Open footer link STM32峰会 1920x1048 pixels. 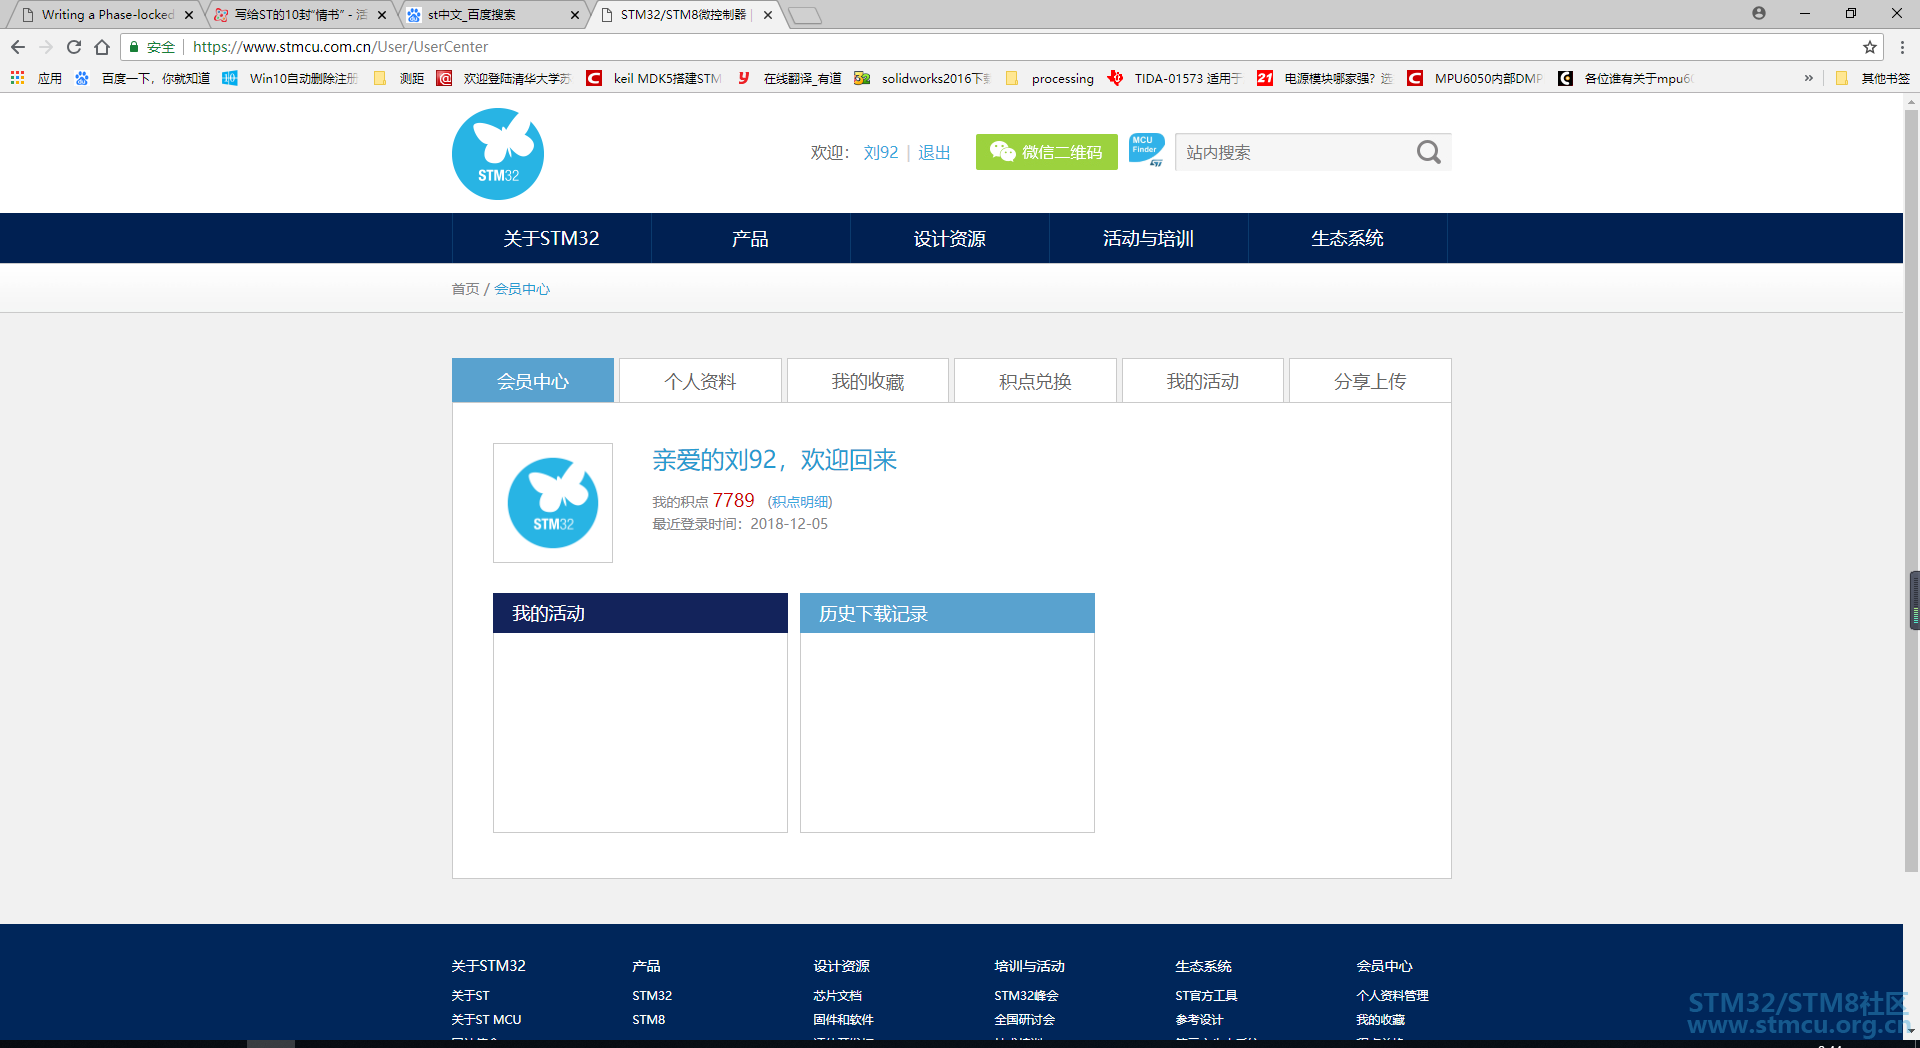click(1026, 995)
